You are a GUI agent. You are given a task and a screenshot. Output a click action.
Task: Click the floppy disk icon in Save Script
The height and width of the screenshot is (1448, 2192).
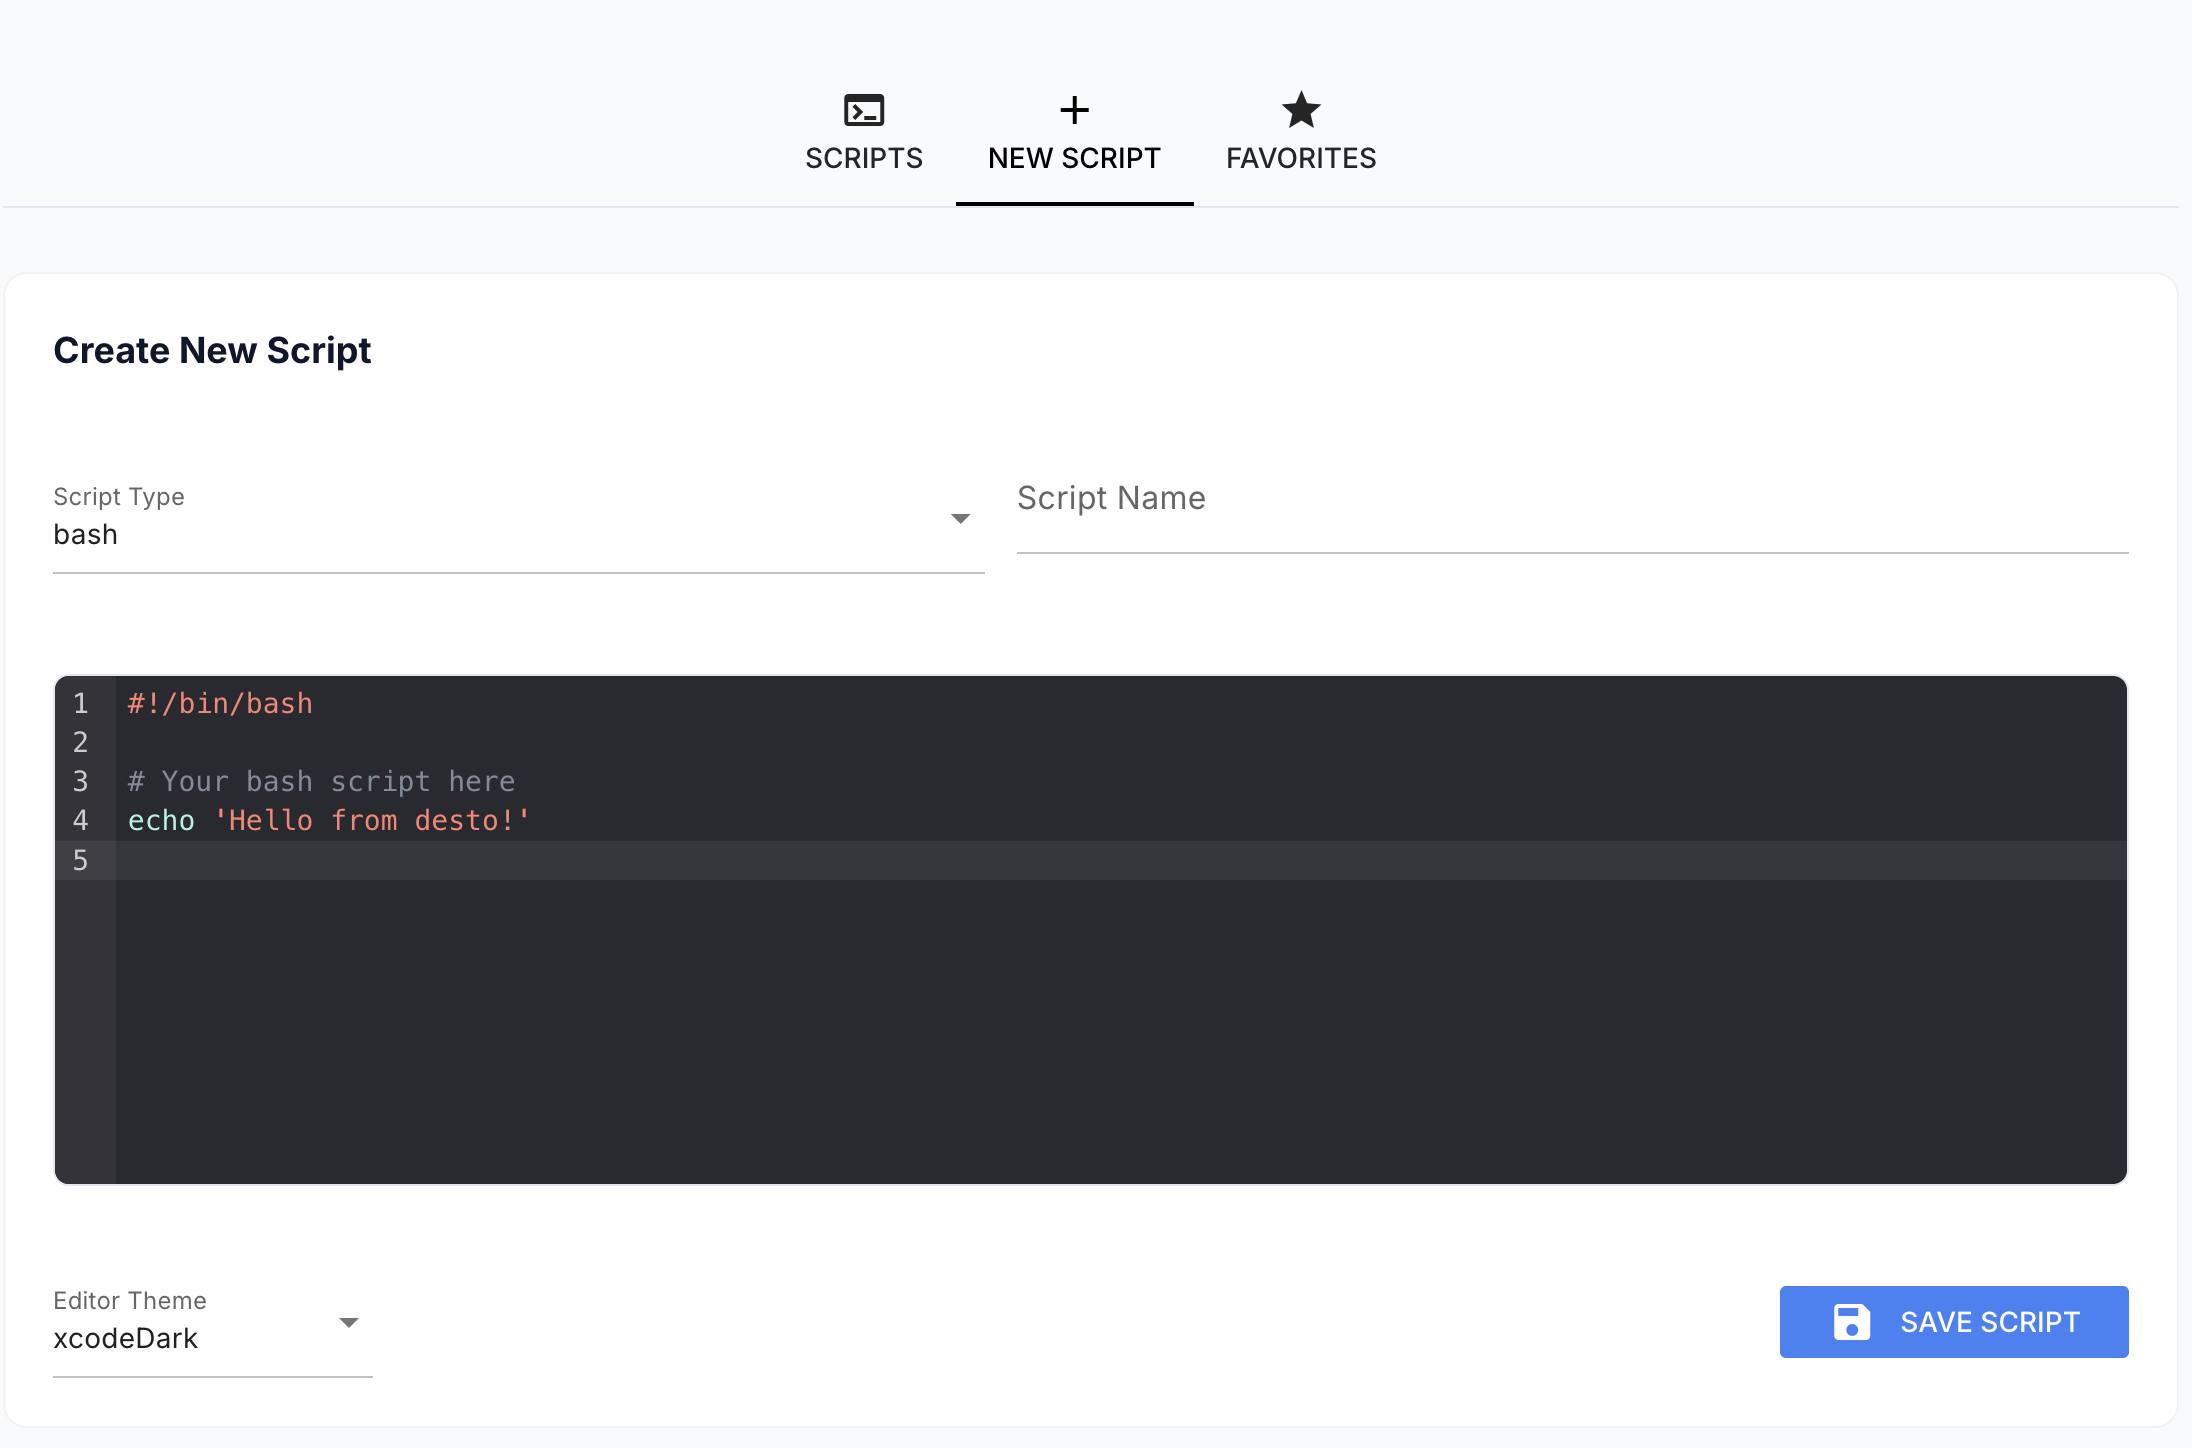pos(1851,1322)
